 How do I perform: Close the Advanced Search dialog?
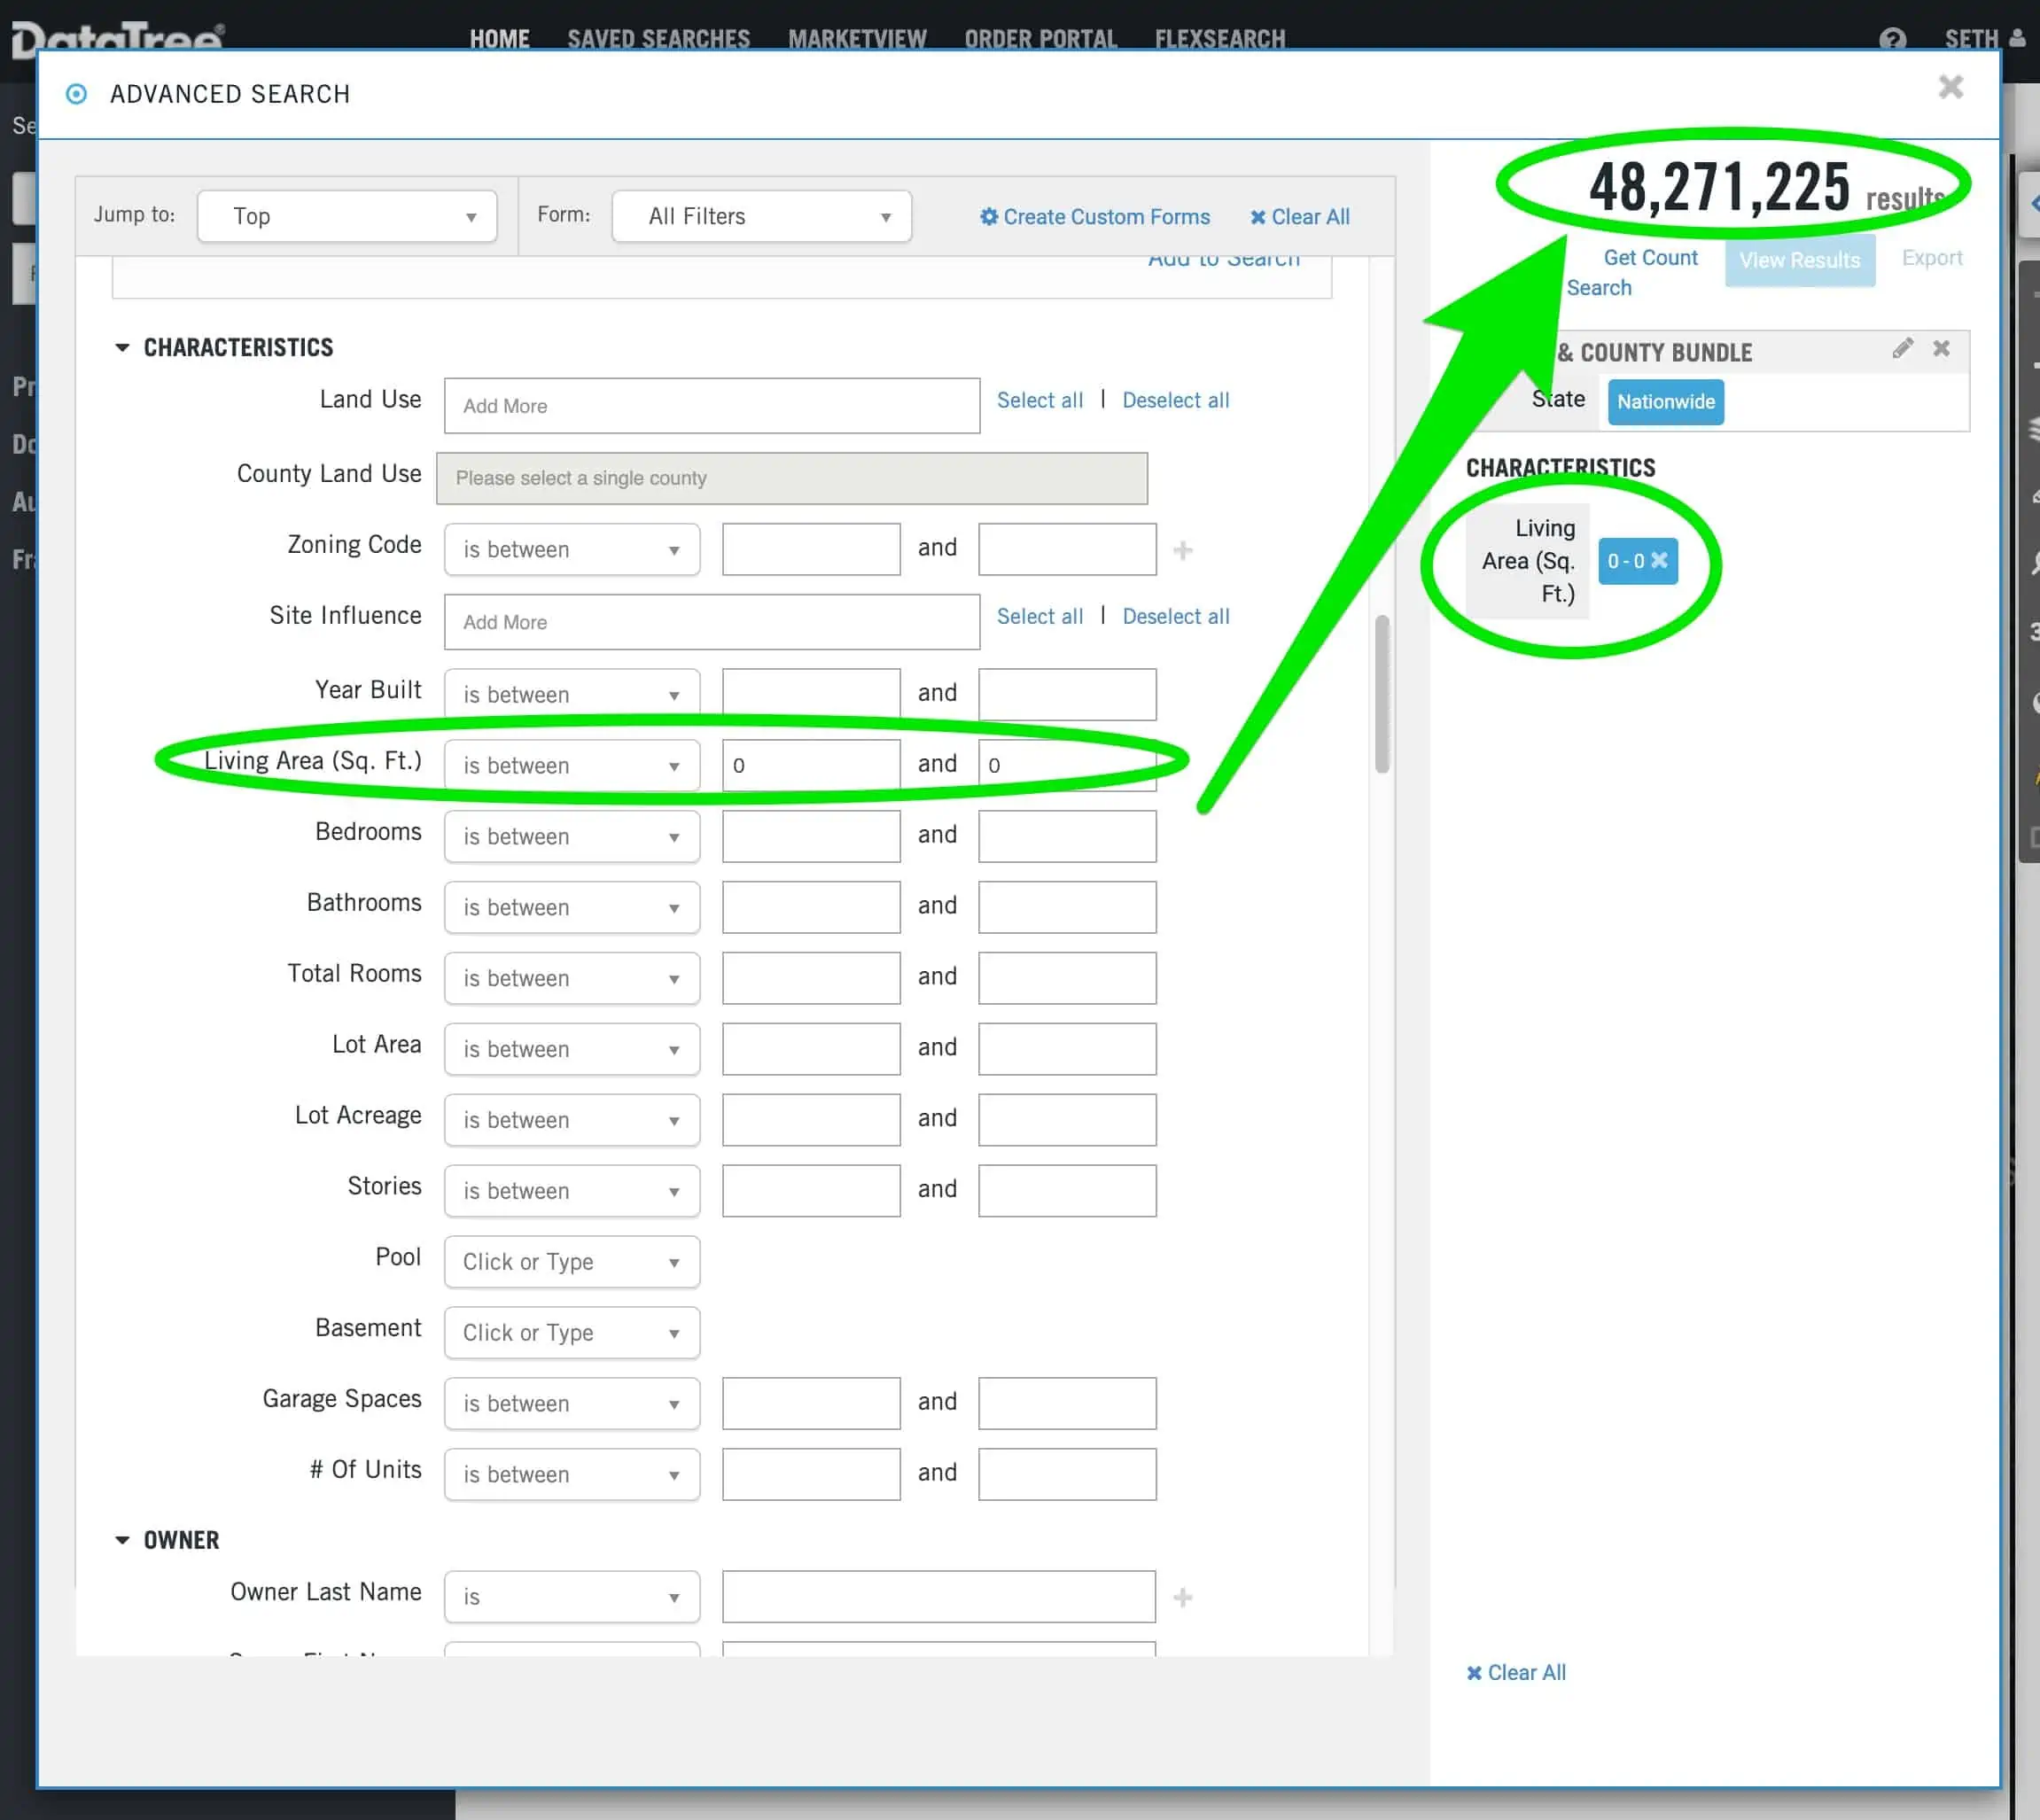[x=1950, y=87]
